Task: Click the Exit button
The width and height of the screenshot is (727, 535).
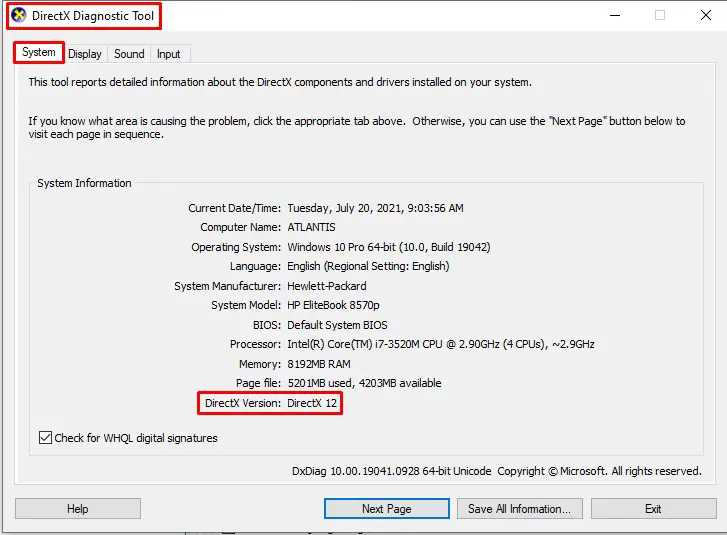Action: 653,509
